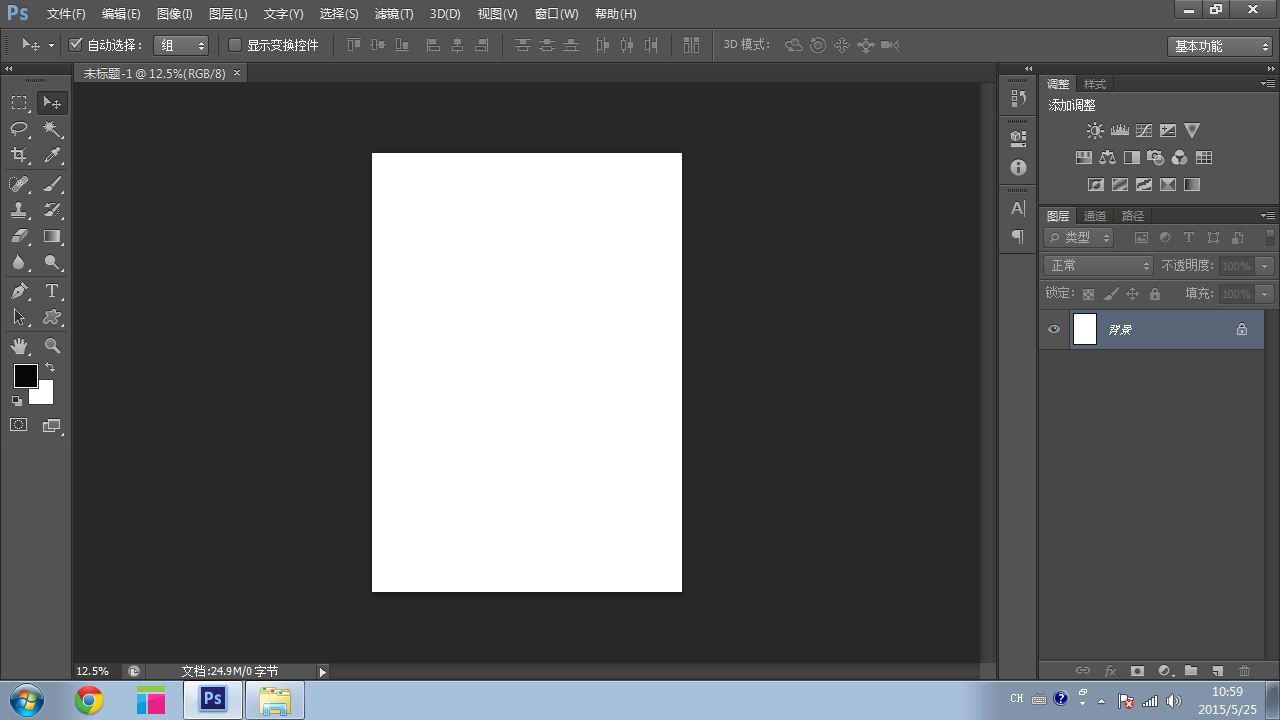Toggle Quick Mask mode
Viewport: 1280px width, 720px height.
(x=19, y=425)
